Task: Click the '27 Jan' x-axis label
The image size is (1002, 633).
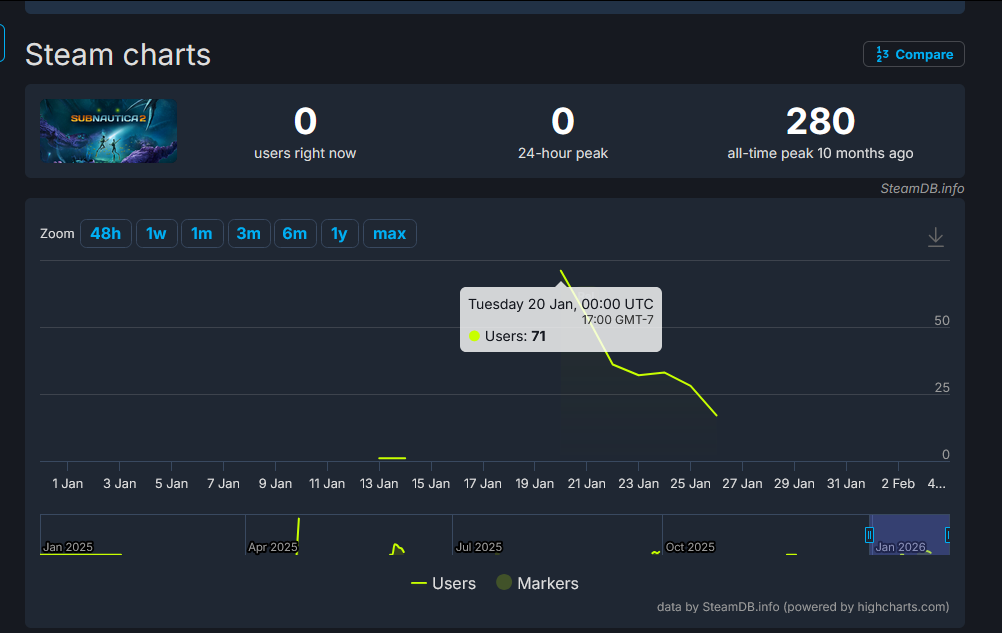Action: click(742, 484)
